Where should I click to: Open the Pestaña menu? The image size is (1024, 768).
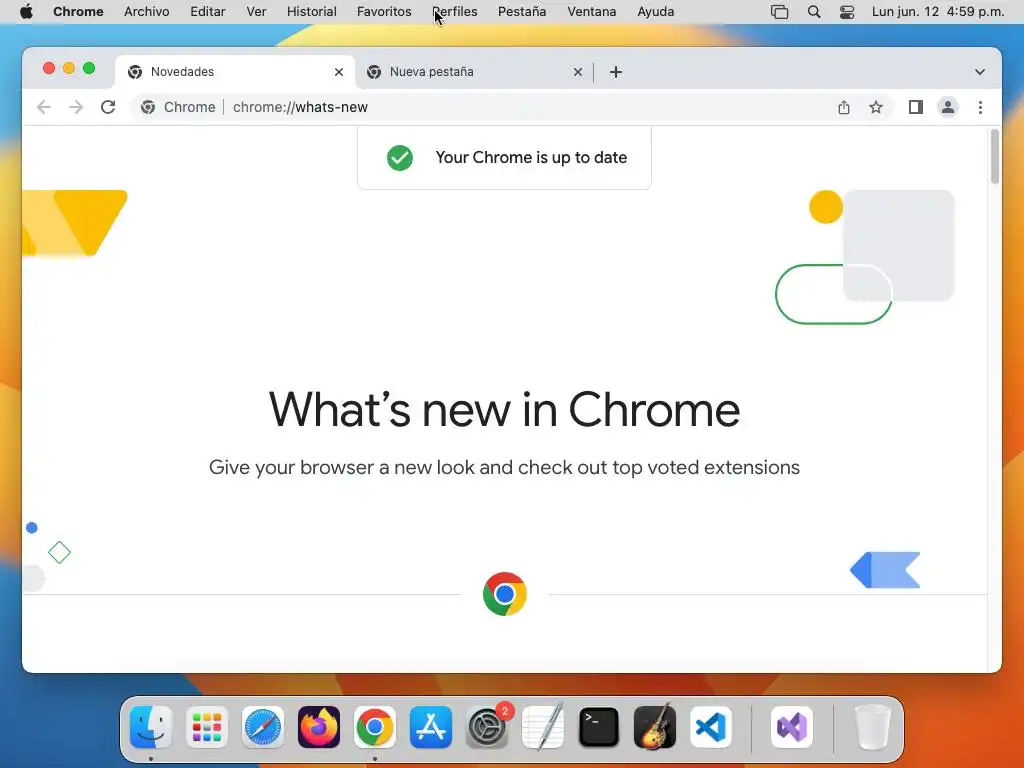coord(522,12)
